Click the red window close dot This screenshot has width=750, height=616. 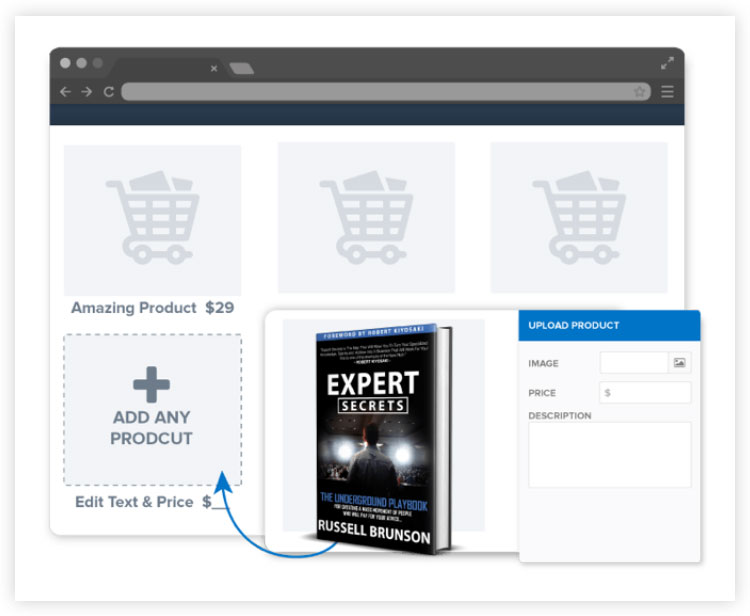click(x=66, y=63)
